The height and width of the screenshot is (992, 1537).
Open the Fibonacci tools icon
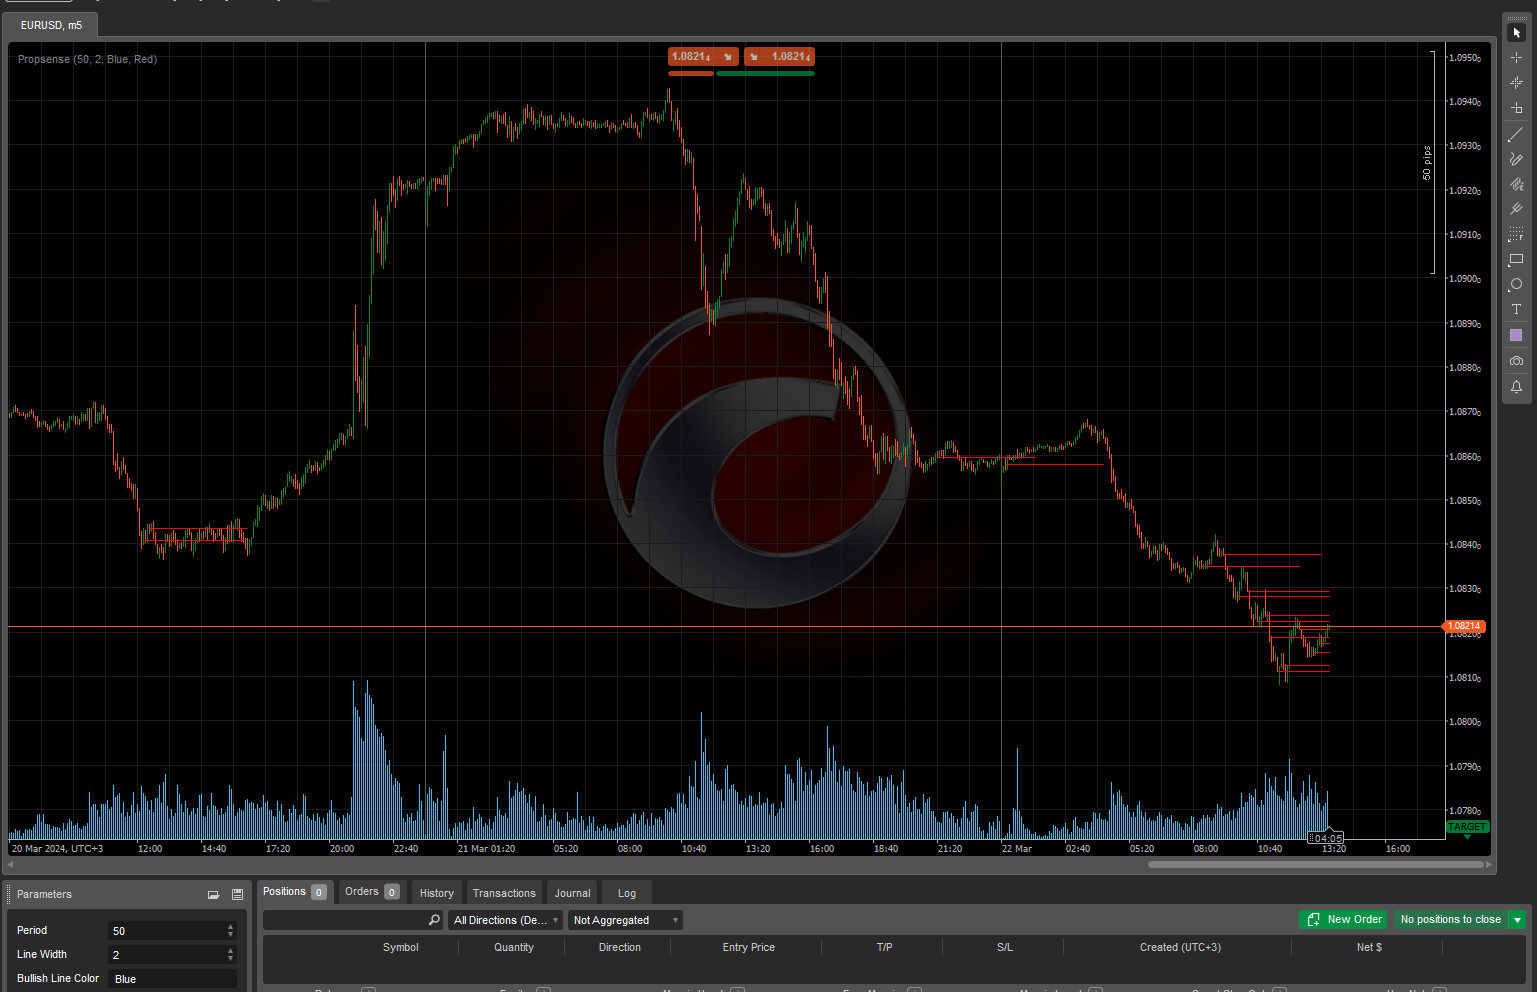tap(1516, 234)
